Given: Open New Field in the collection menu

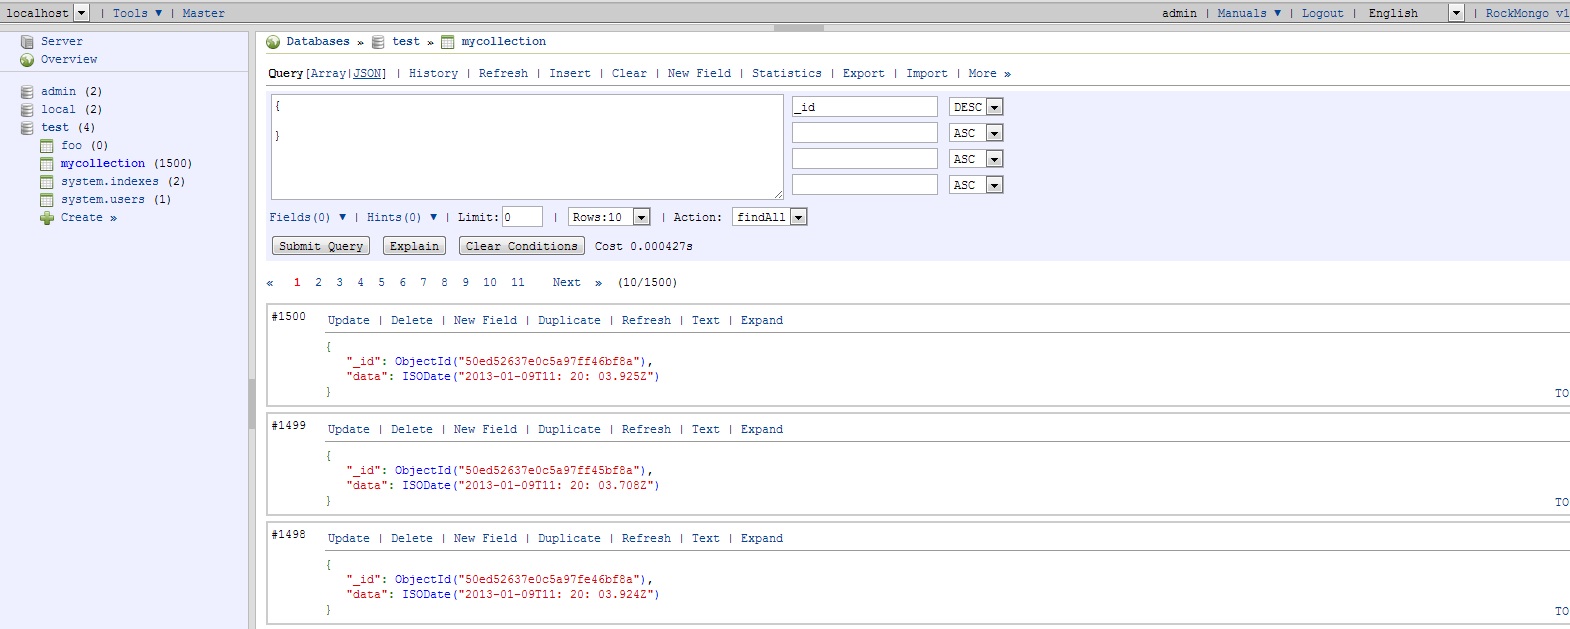Looking at the screenshot, I should pyautogui.click(x=699, y=74).
